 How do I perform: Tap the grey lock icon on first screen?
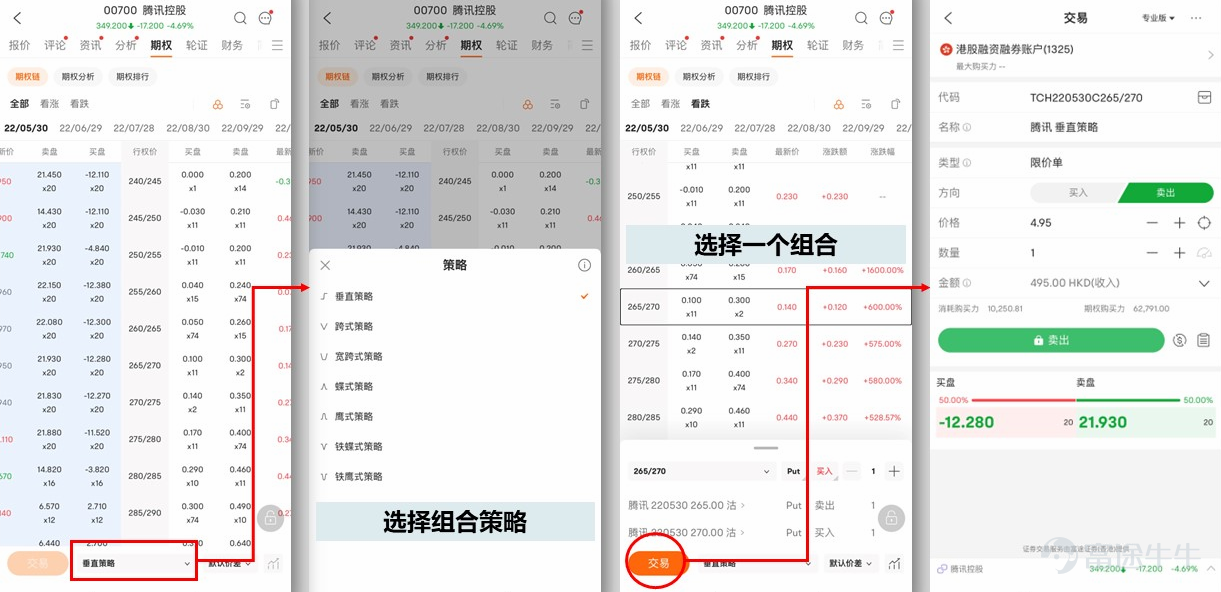(270, 518)
